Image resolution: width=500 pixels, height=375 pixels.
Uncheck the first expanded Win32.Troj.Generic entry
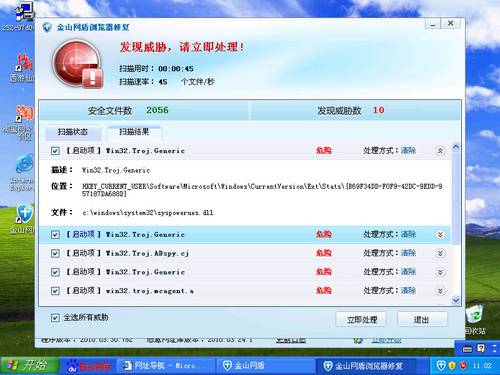[55, 151]
